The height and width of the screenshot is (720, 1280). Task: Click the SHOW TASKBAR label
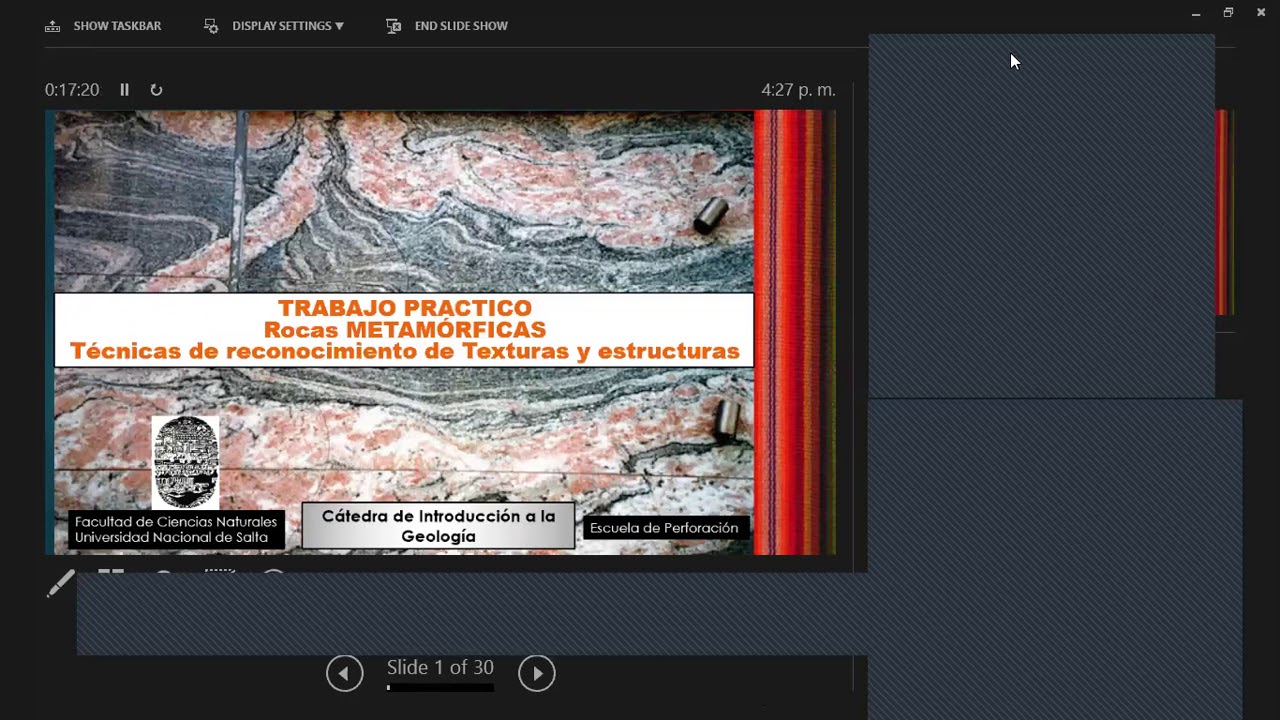[117, 26]
